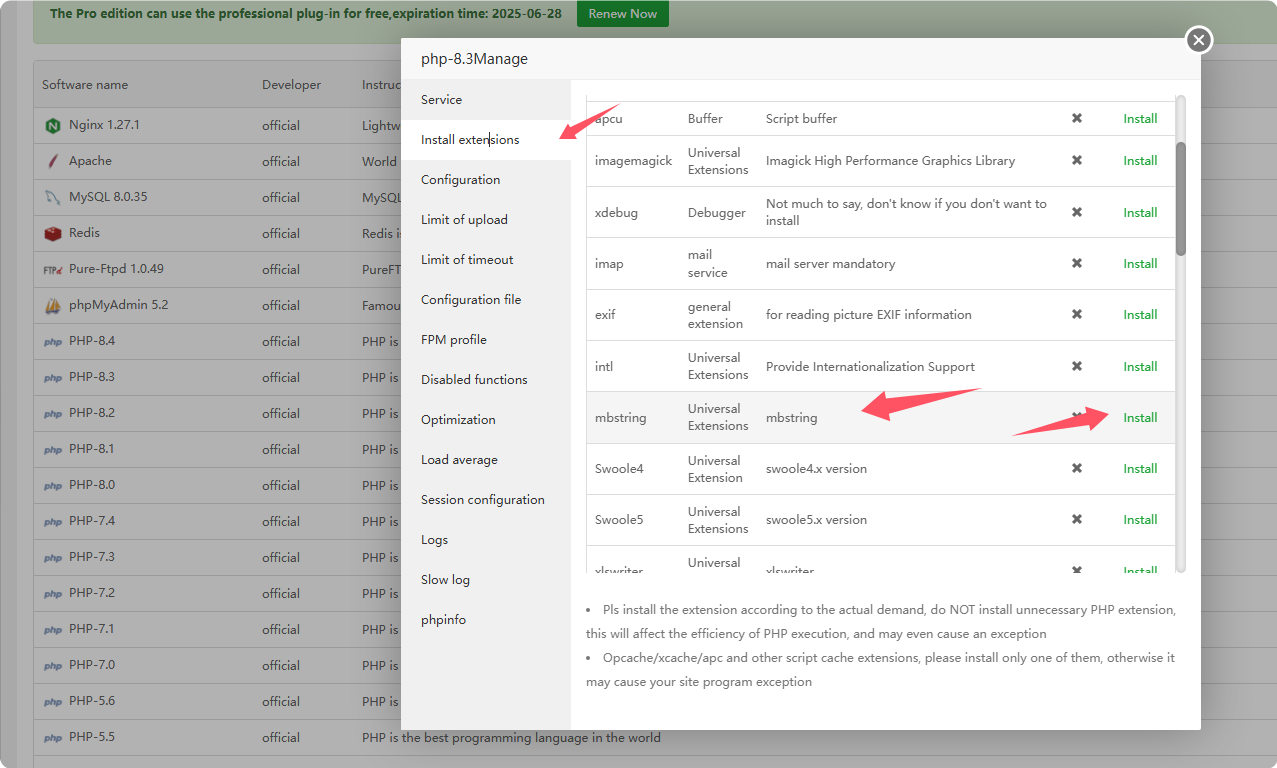1277x768 pixels.
Task: Click the MySQL dolphin icon
Action: 53,198
